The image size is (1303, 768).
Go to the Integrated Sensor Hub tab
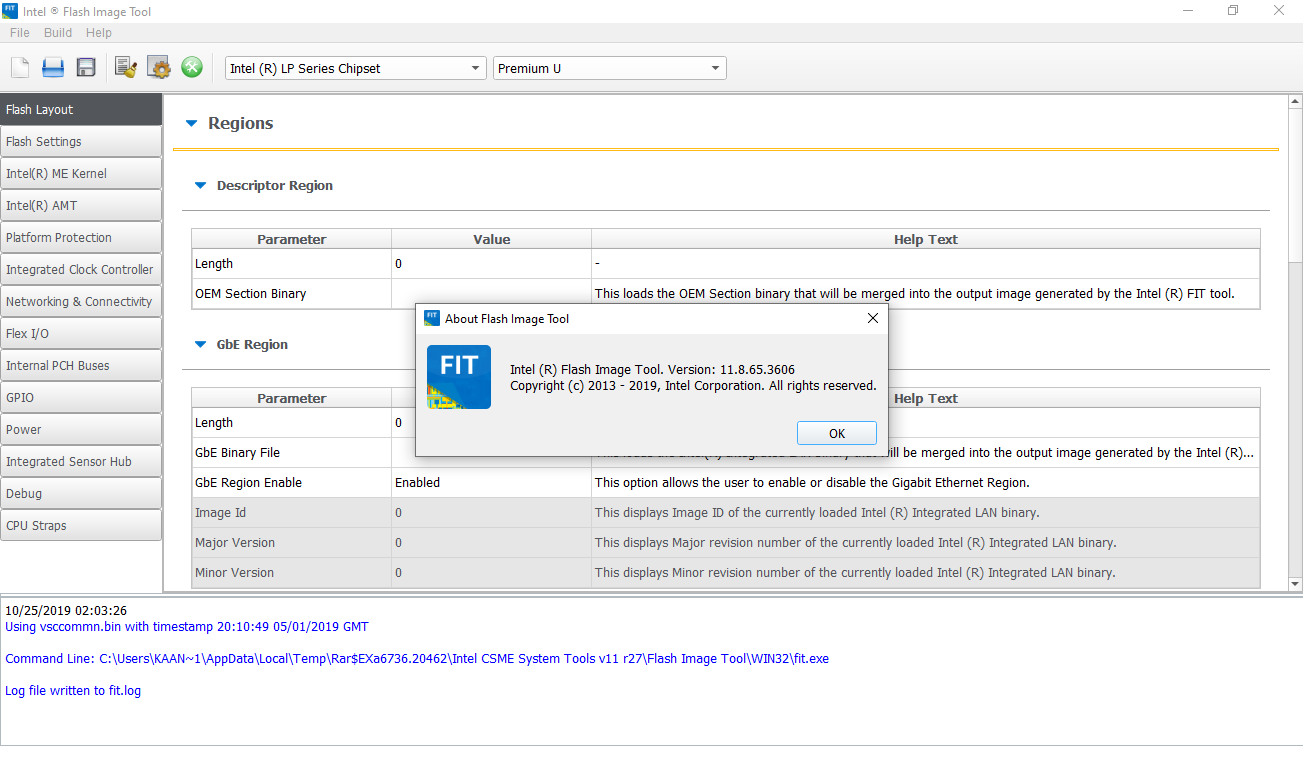[x=81, y=462]
